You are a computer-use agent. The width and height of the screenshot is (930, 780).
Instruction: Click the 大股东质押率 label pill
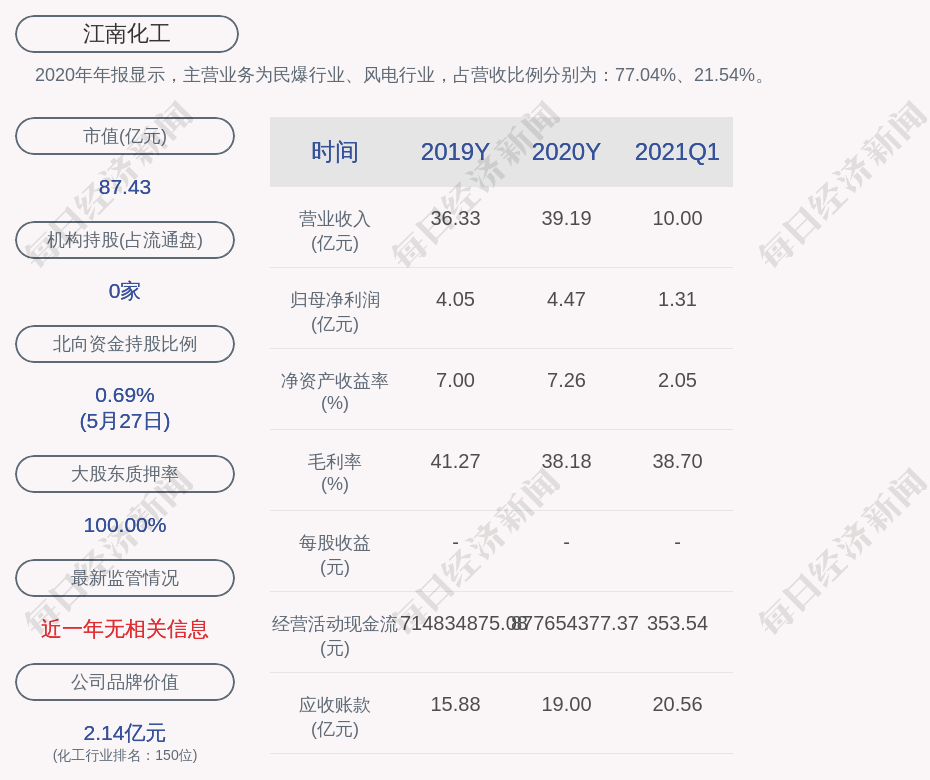pyautogui.click(x=125, y=474)
